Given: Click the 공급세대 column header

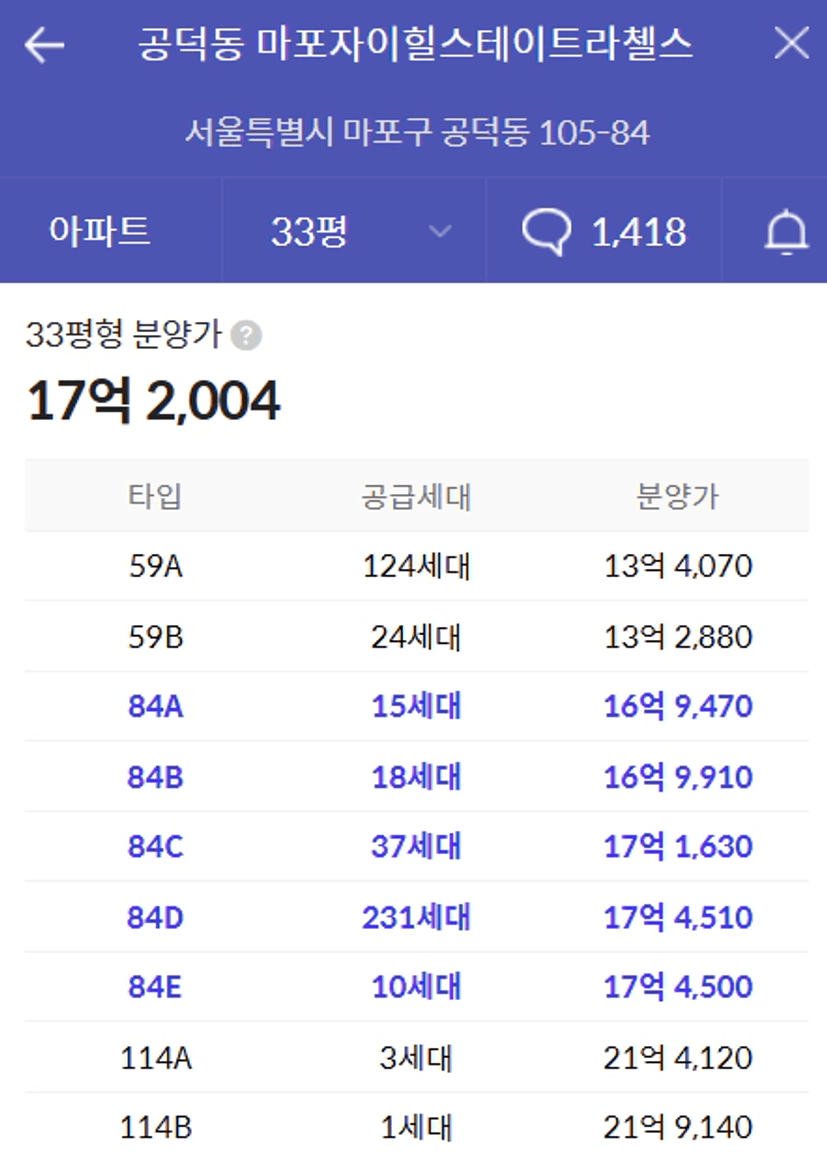Looking at the screenshot, I should click(416, 496).
